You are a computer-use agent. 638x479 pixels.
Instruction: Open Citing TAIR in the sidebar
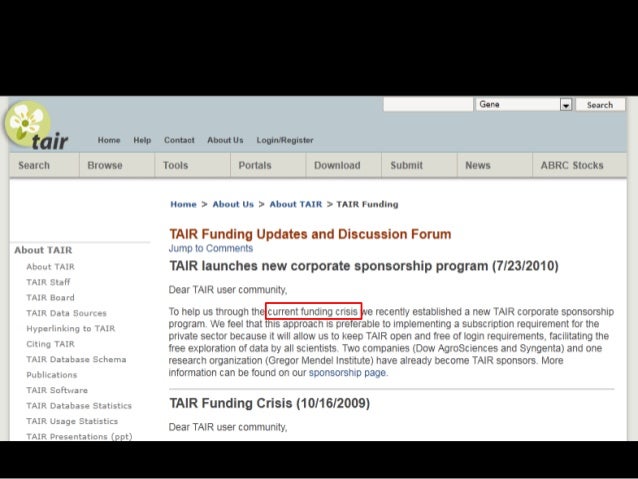[x=50, y=344]
